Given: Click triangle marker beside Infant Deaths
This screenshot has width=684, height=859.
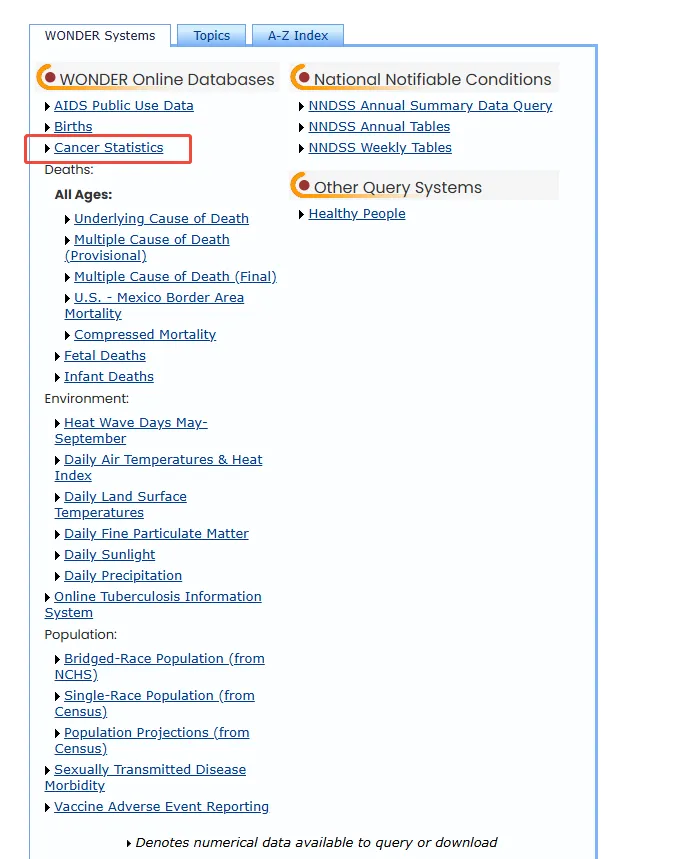Looking at the screenshot, I should coord(58,378).
